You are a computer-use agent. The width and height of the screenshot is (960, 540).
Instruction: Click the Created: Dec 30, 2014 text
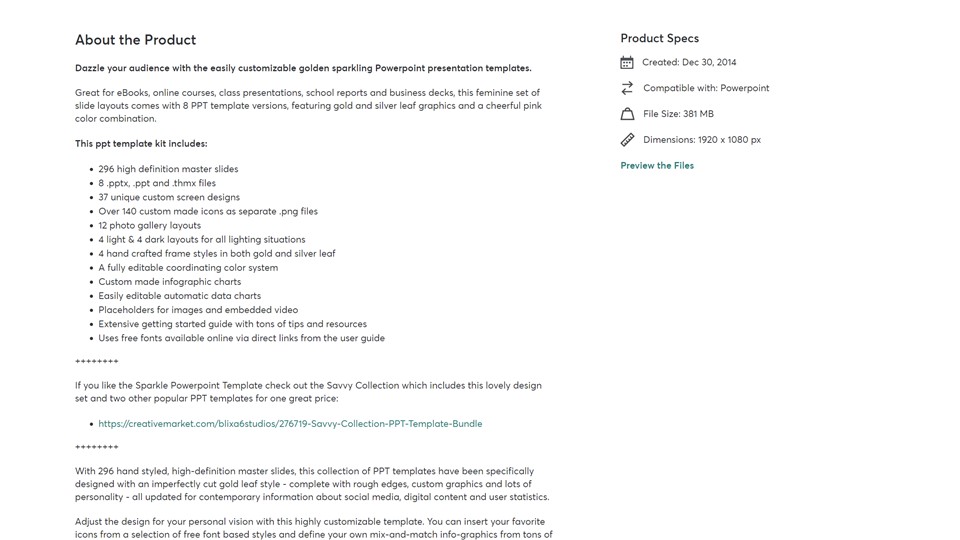point(689,62)
